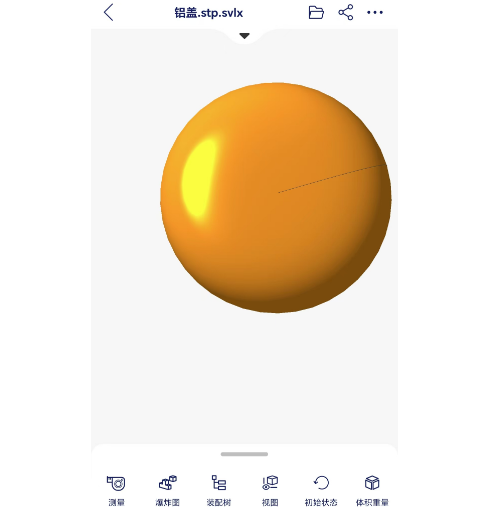The width and height of the screenshot is (502, 509).
Task: Select the measure tool icon
Action: pos(116,483)
